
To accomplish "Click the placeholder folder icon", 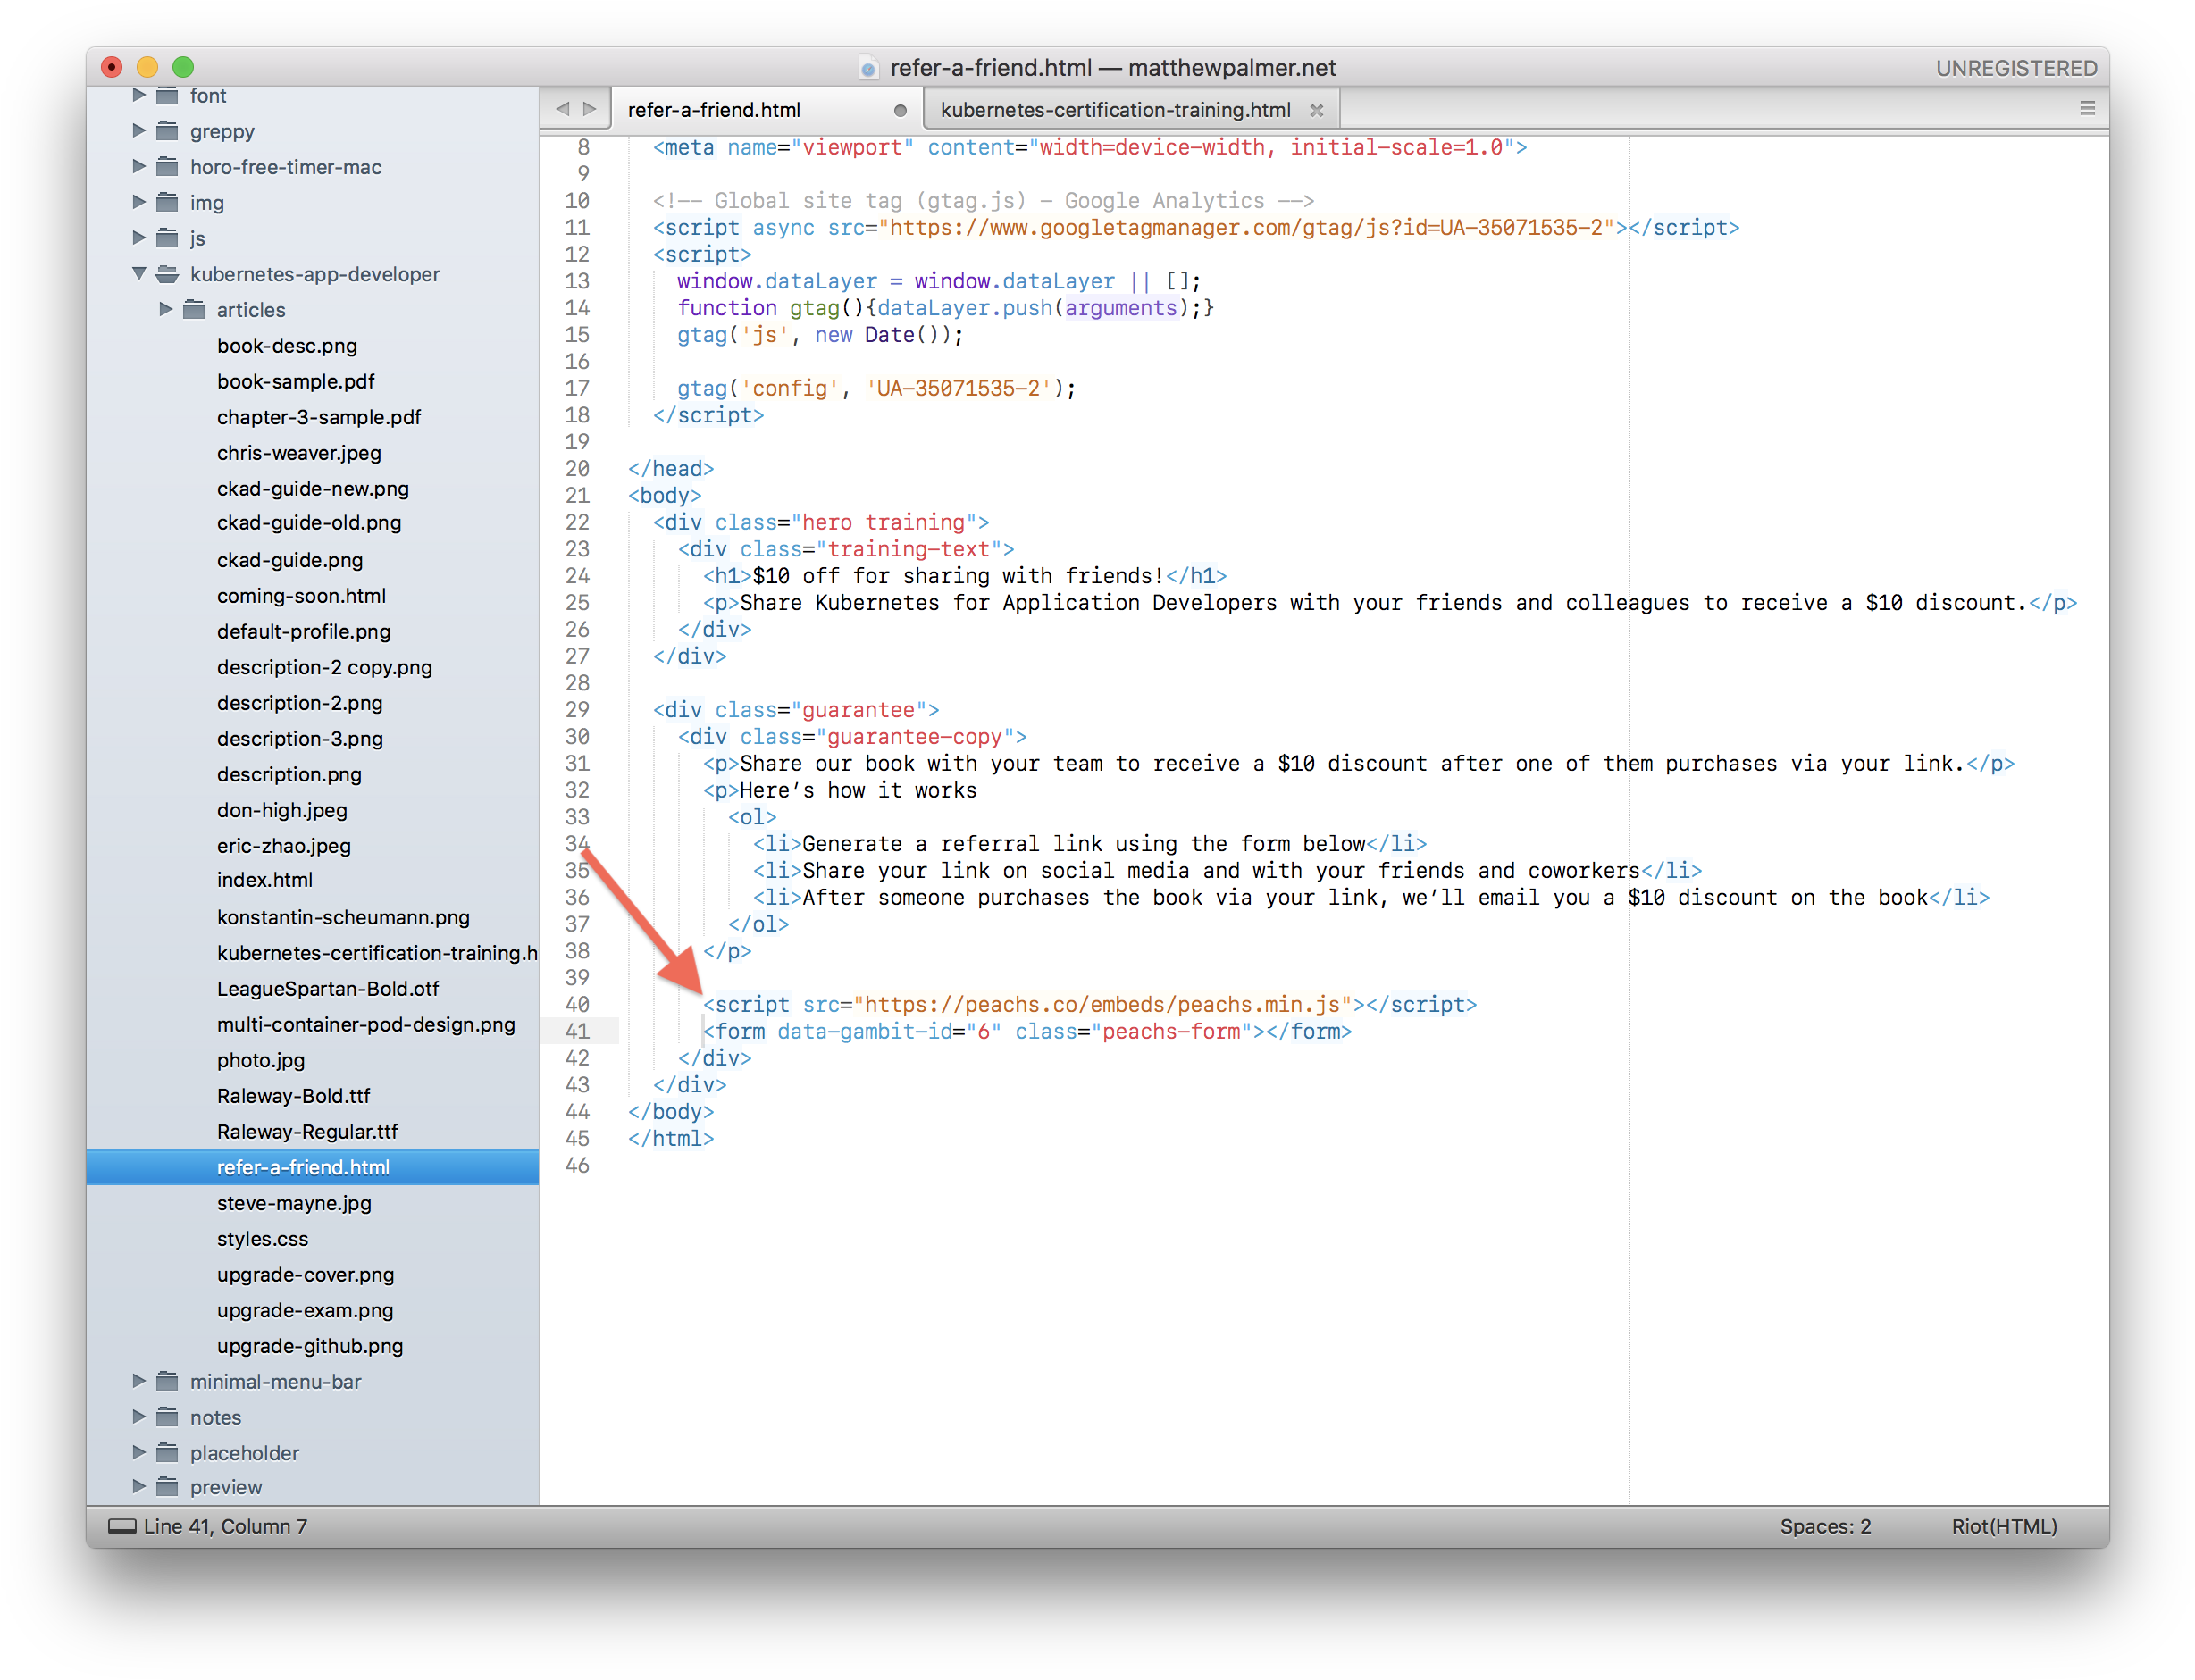I will tap(168, 1452).
